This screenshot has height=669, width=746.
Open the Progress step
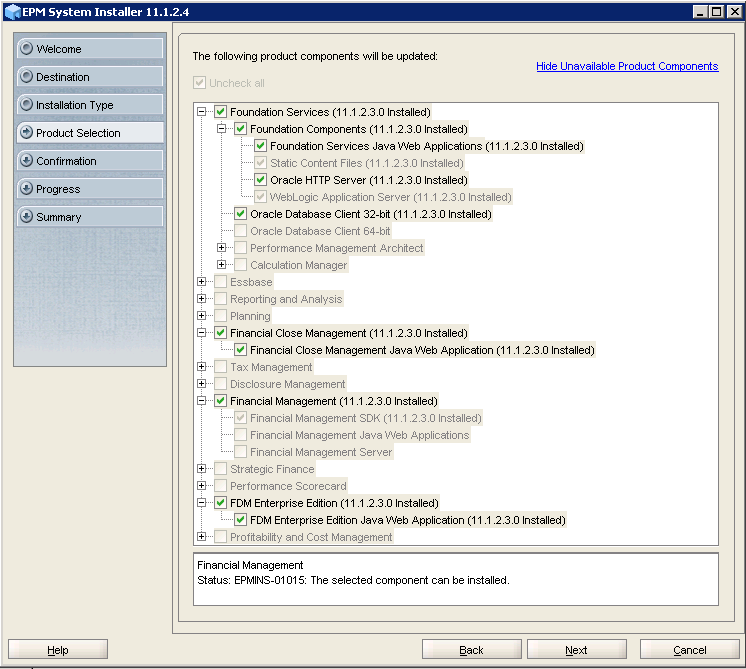point(90,188)
